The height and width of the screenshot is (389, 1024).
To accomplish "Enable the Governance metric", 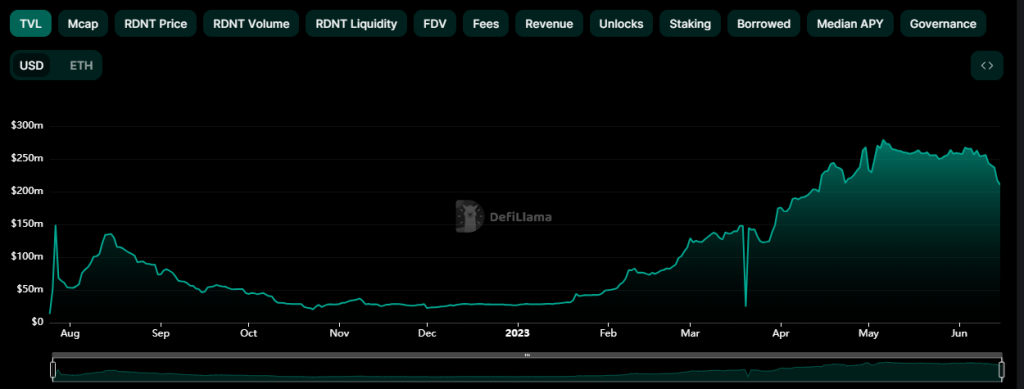I will pos(943,24).
